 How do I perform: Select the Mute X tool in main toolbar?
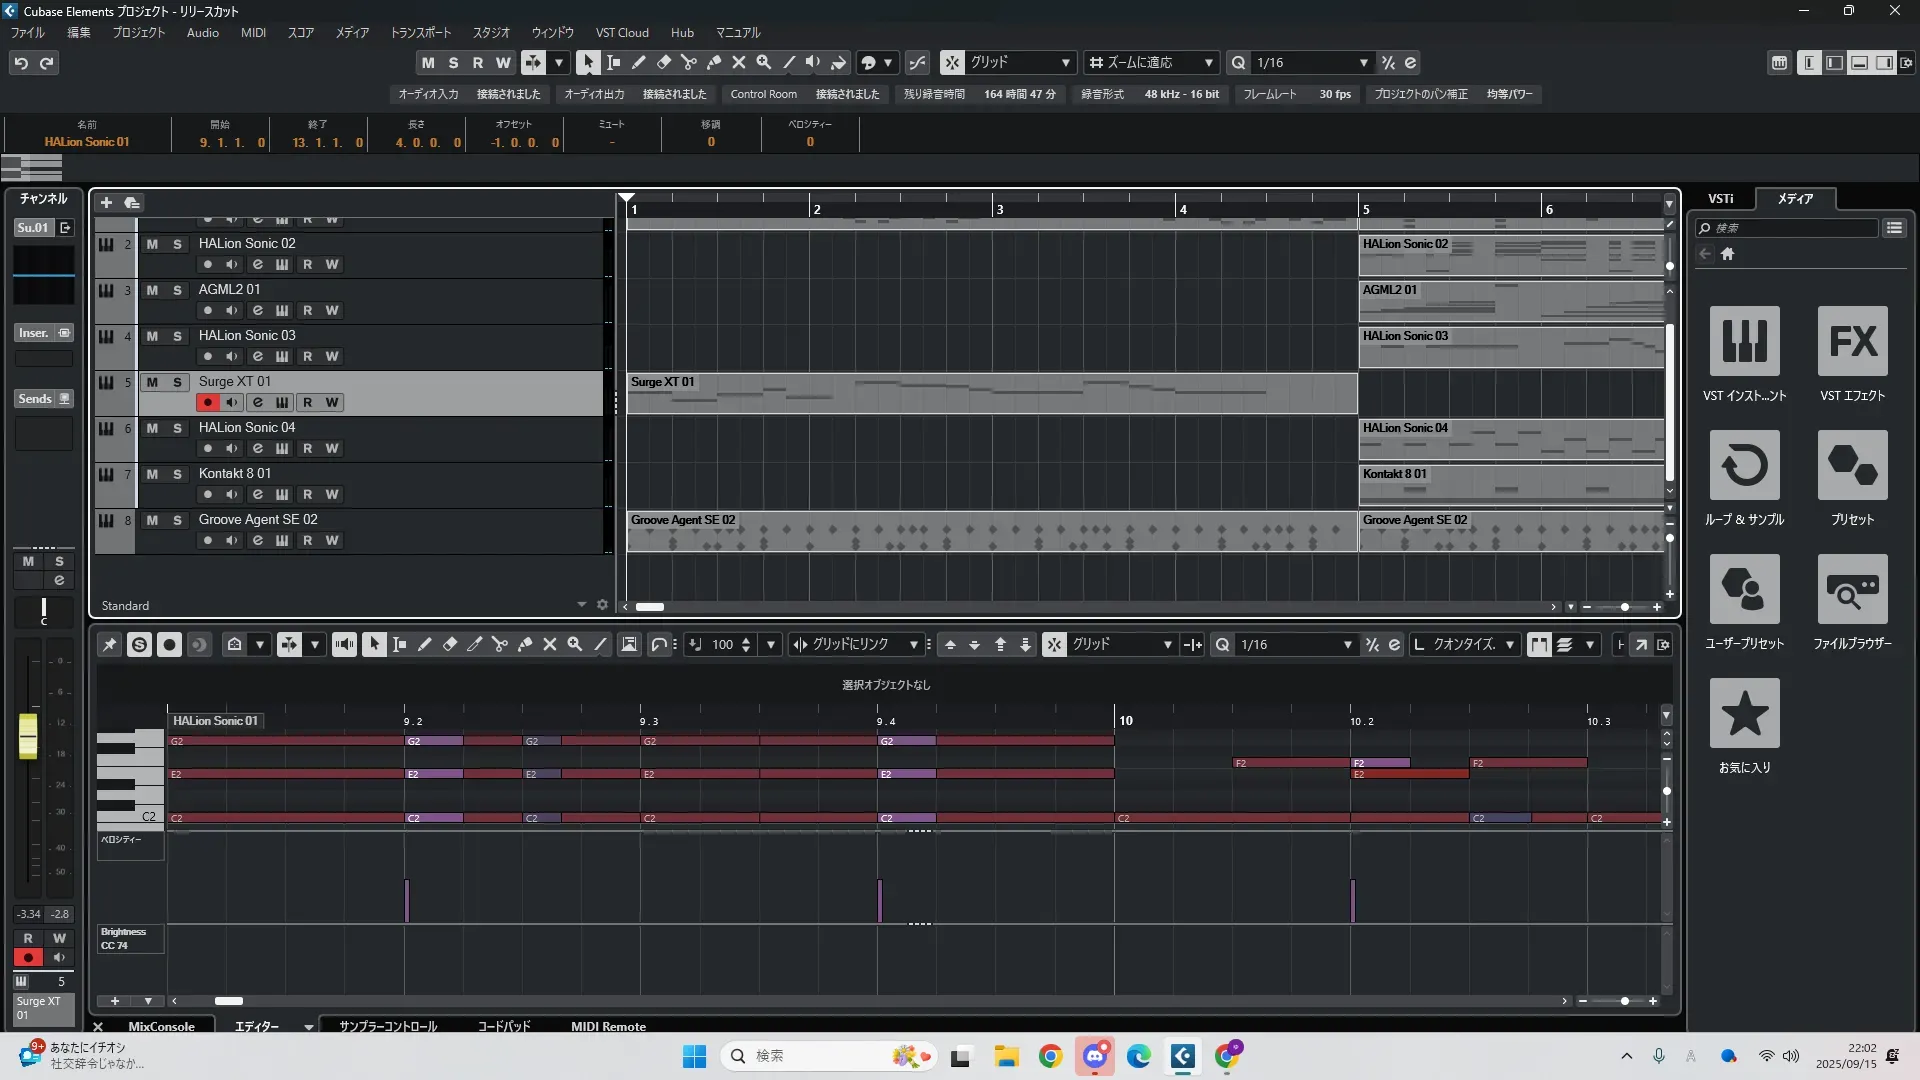coord(738,62)
